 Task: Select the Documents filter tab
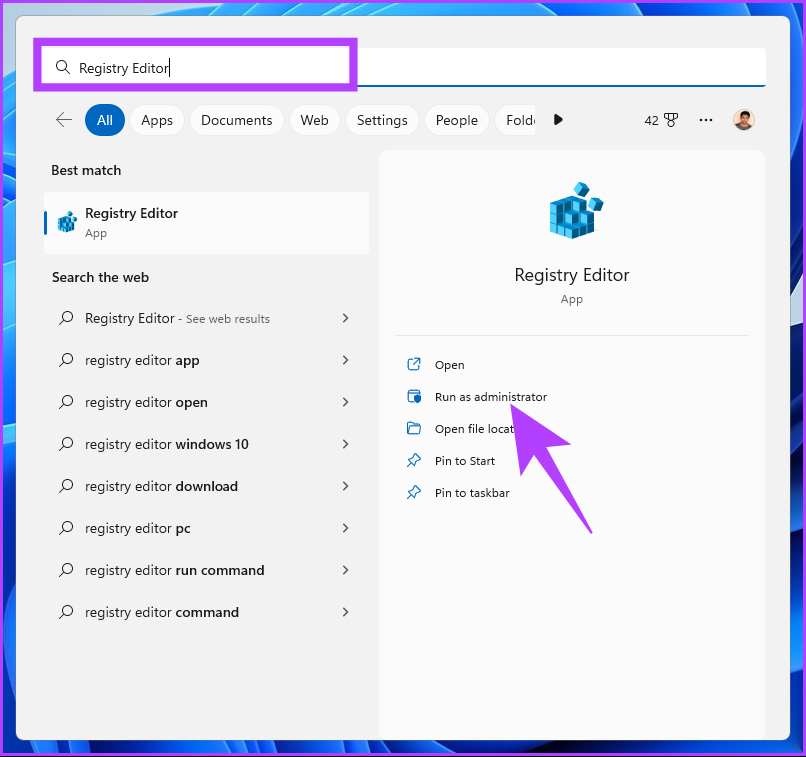[236, 120]
